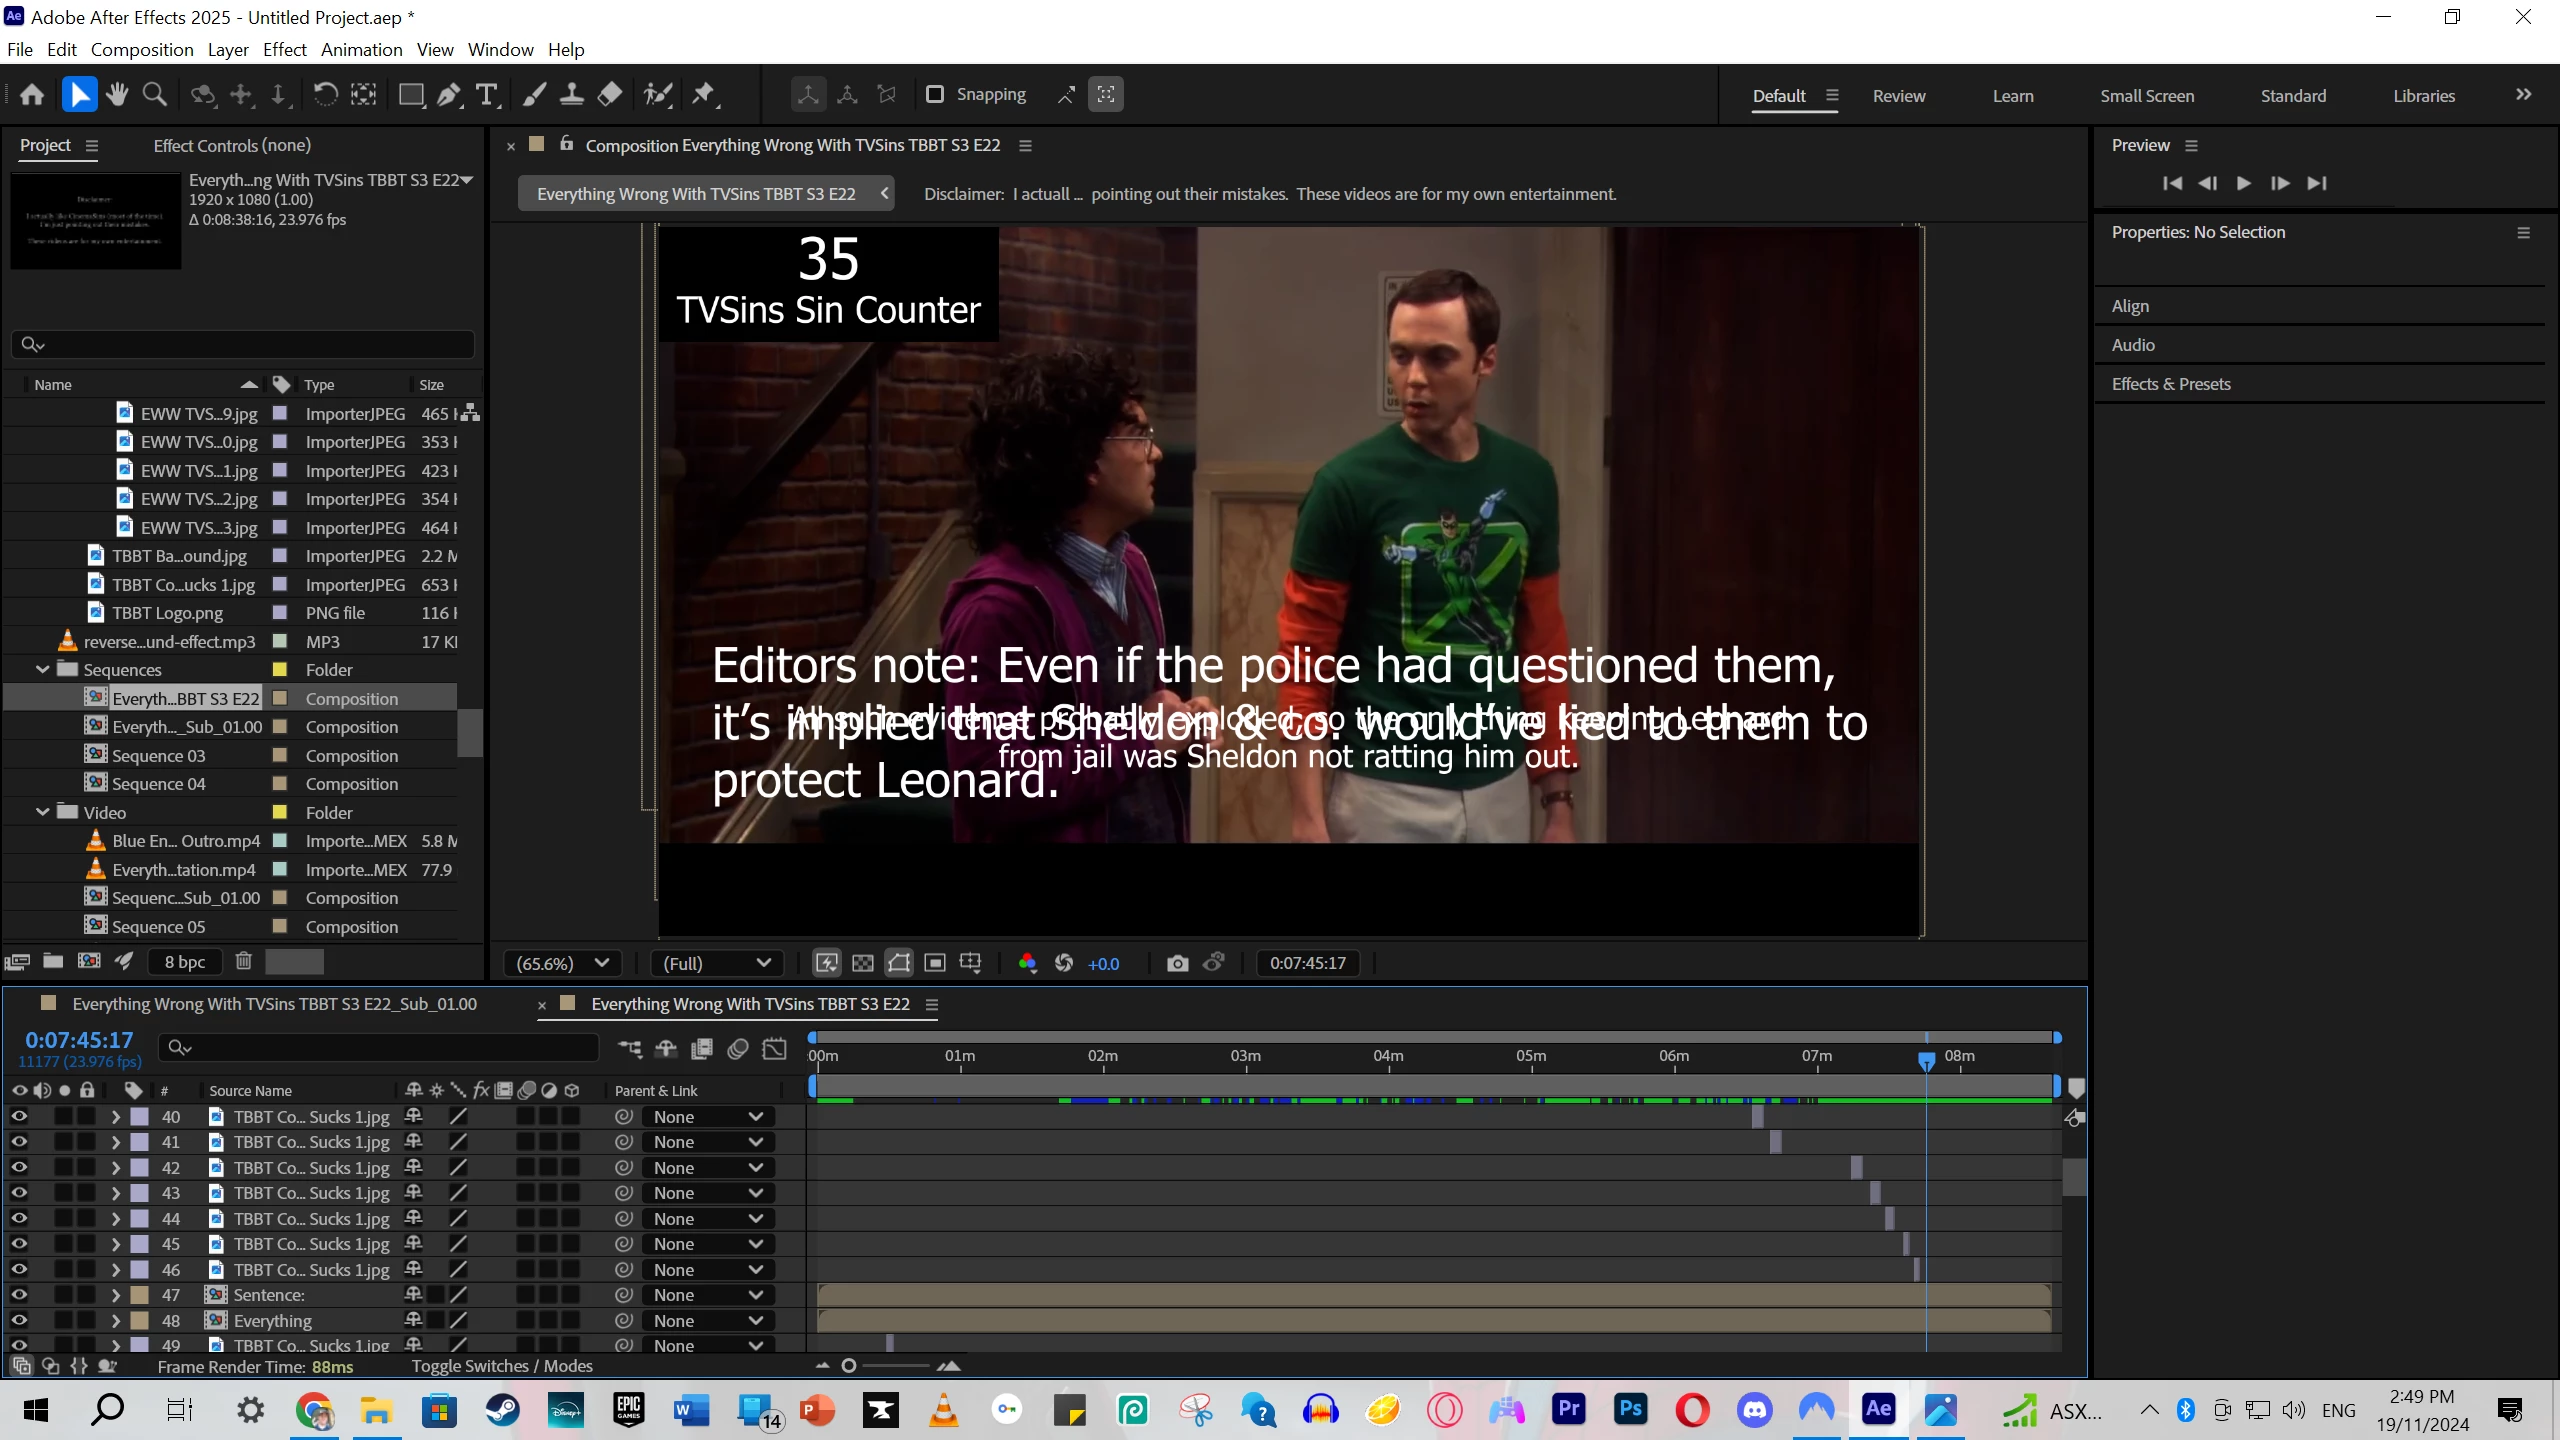Select the Pen tool
This screenshot has height=1440, width=2560.
tap(449, 95)
